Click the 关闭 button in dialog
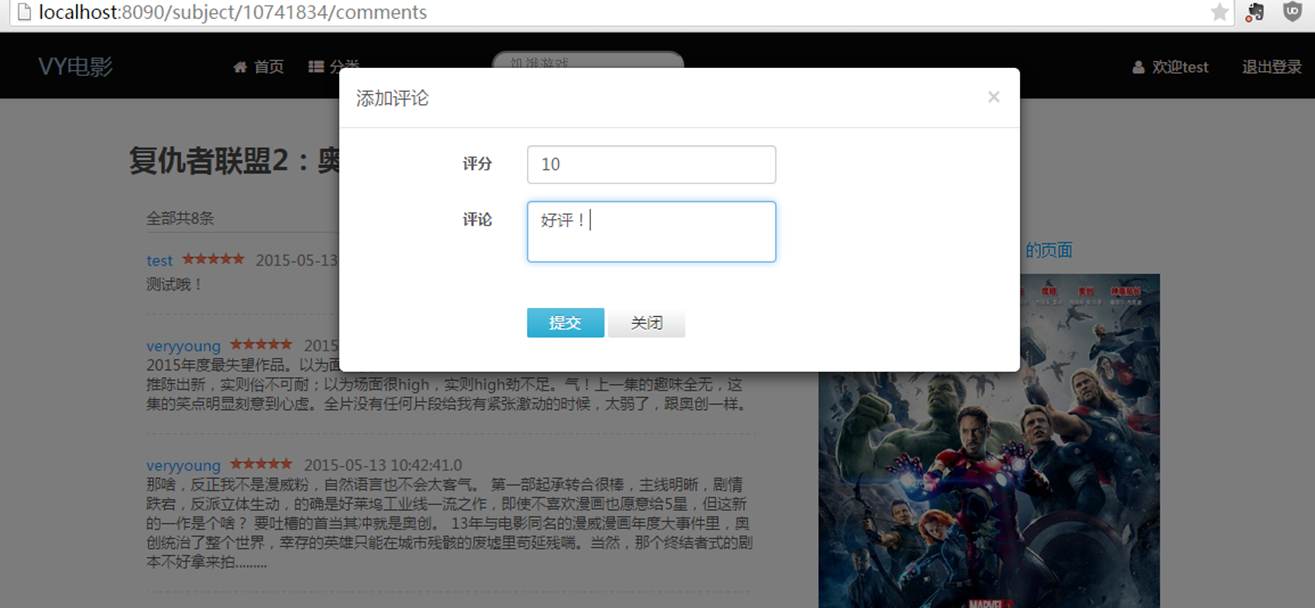 [646, 323]
